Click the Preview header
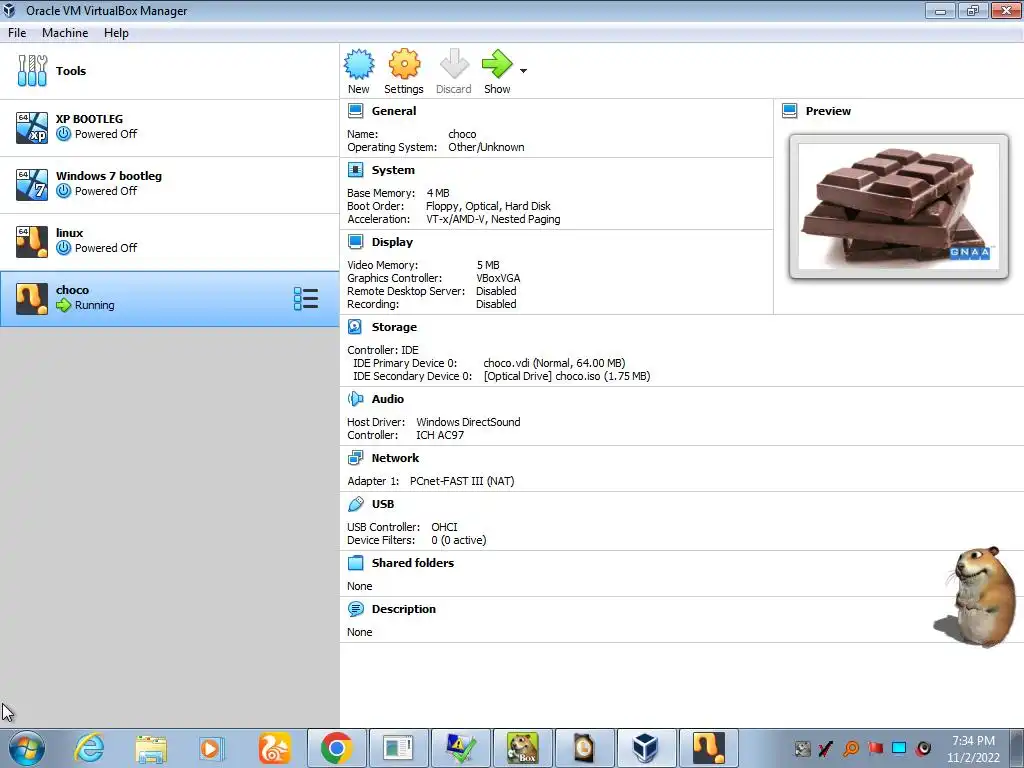 (x=828, y=111)
